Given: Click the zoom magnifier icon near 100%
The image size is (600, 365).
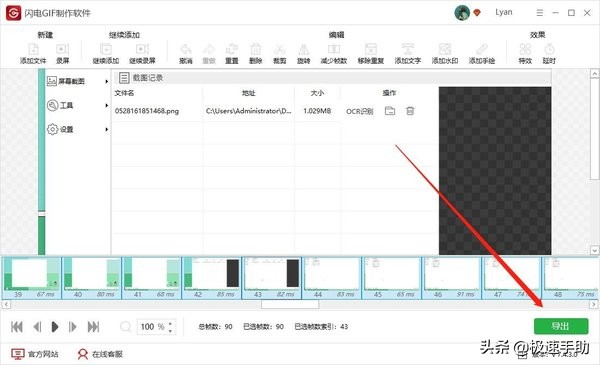Looking at the screenshot, I should point(126,327).
